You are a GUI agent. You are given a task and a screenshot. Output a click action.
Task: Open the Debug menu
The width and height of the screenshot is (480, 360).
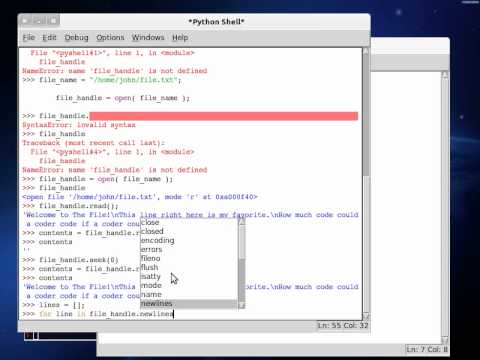point(77,37)
